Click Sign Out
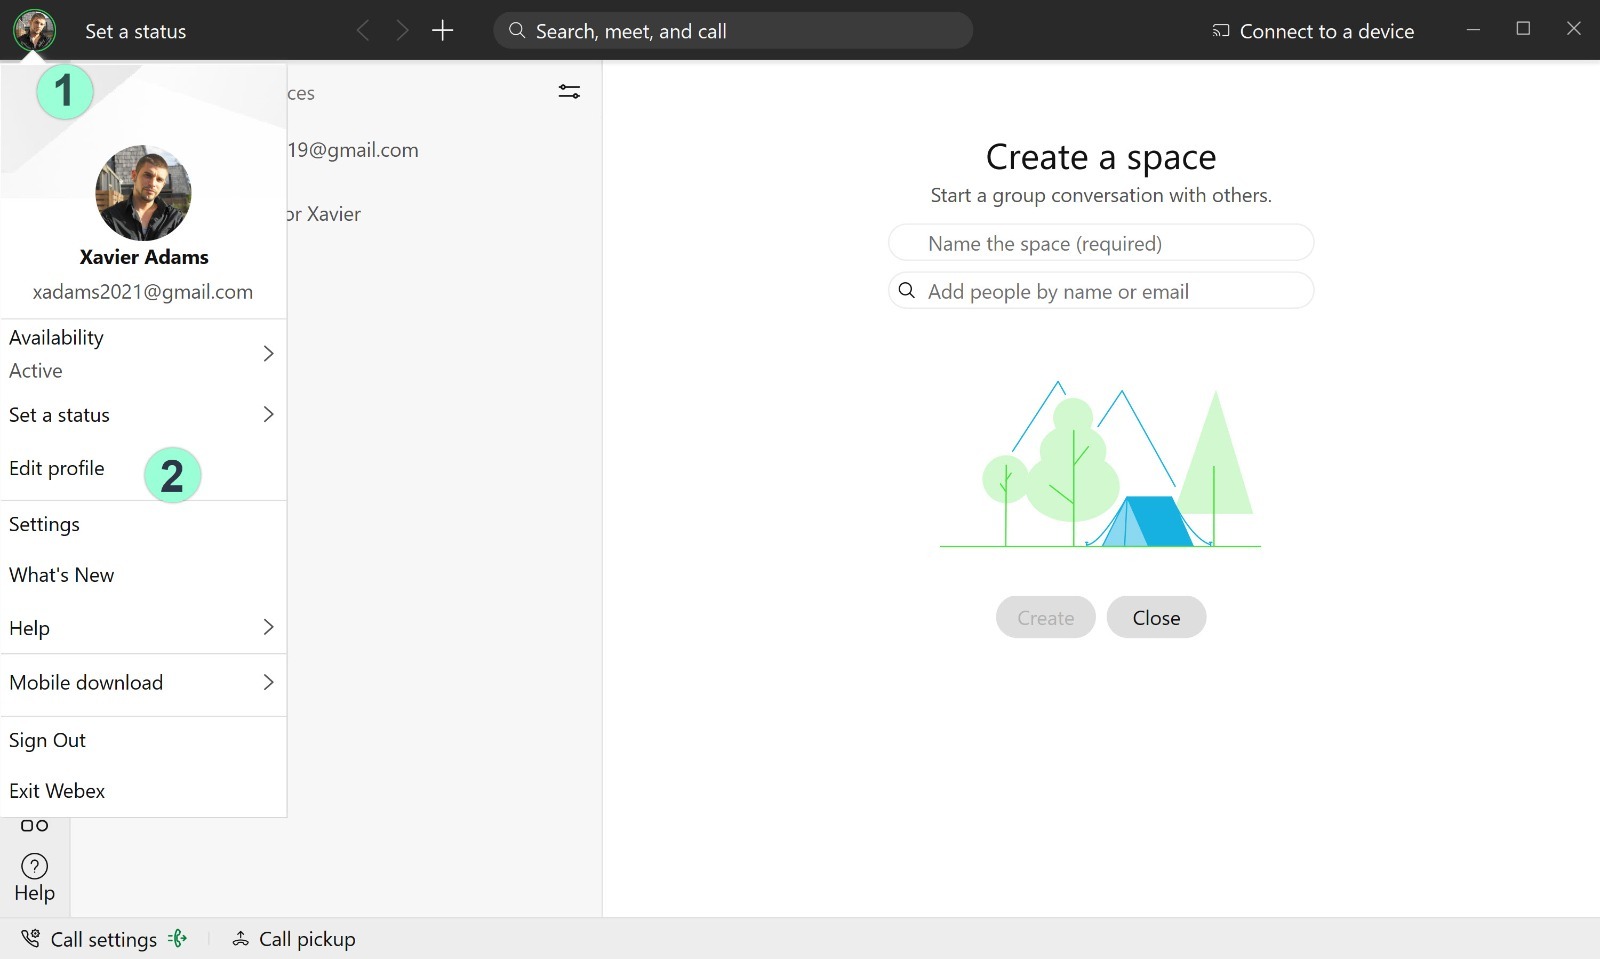Image resolution: width=1600 pixels, height=959 pixels. click(144, 740)
